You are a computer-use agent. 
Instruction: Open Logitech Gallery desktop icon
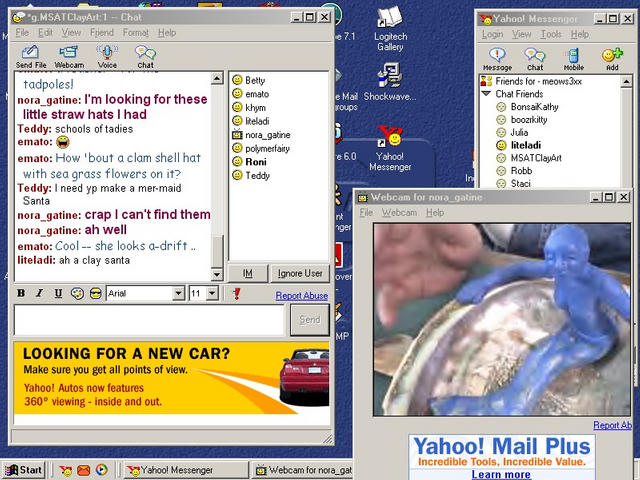point(390,29)
